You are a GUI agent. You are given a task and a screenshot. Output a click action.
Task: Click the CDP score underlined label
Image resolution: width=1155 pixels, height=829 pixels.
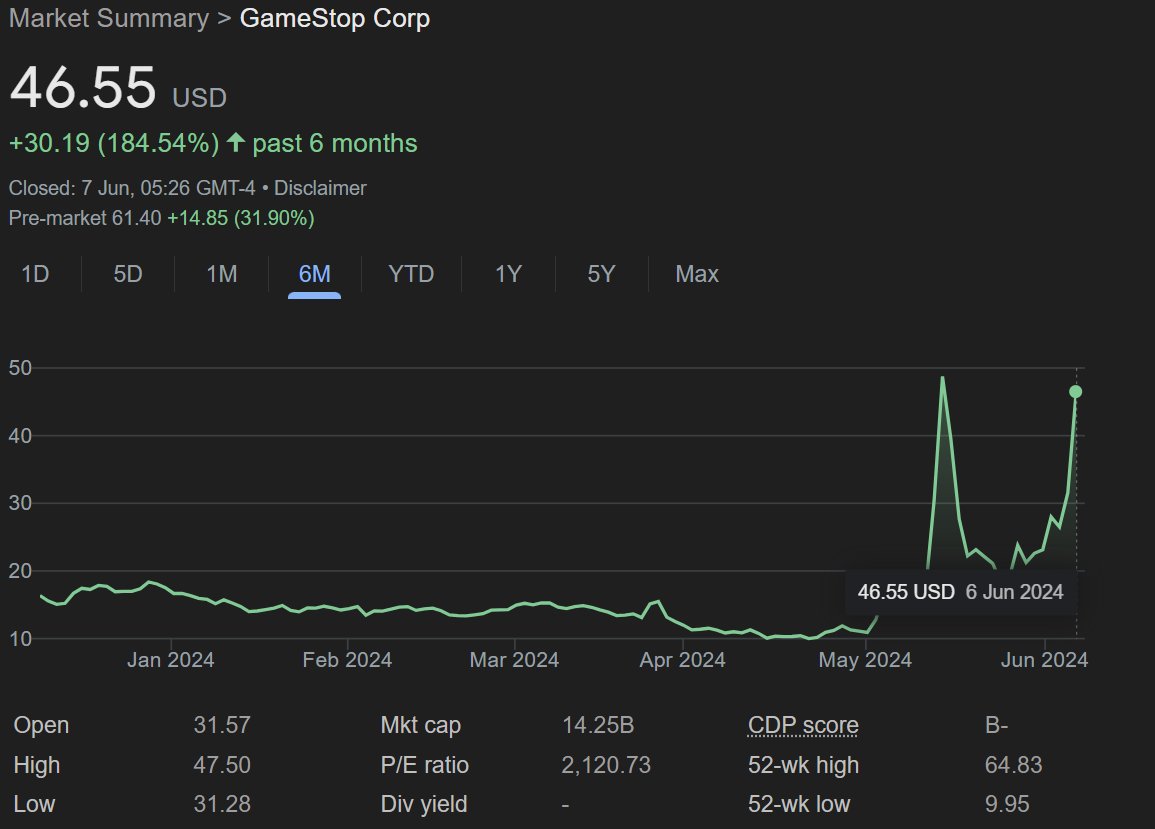803,725
